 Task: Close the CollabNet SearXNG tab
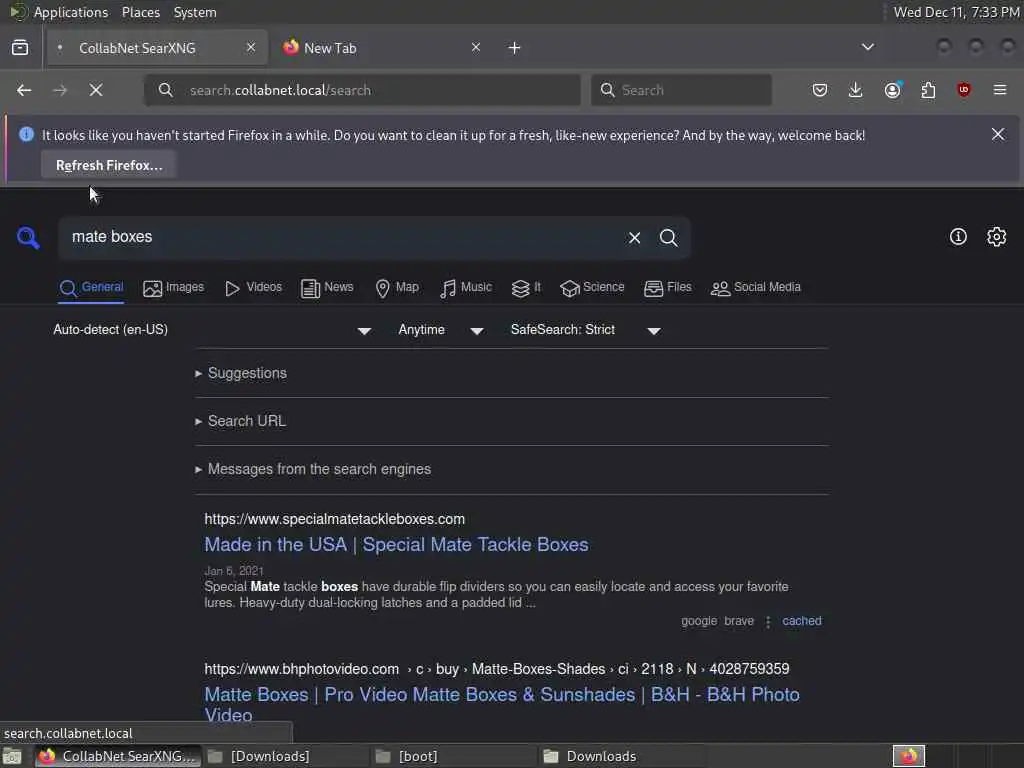pos(251,47)
